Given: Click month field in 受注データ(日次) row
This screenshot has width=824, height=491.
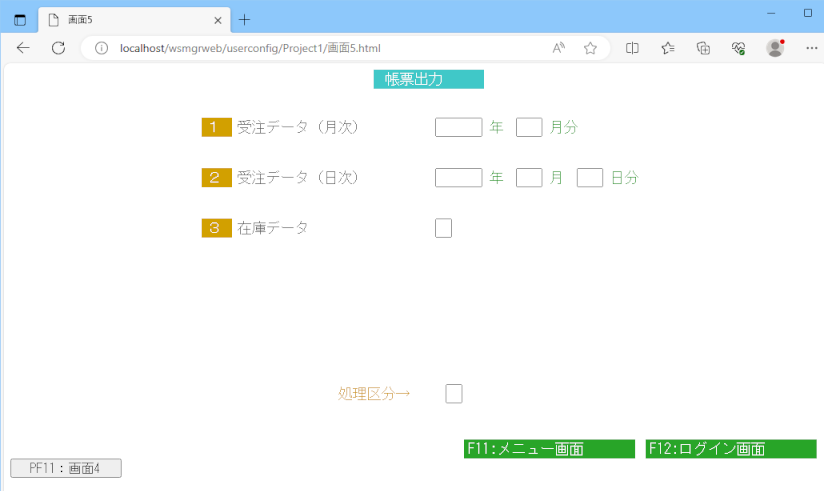Looking at the screenshot, I should click(529, 178).
